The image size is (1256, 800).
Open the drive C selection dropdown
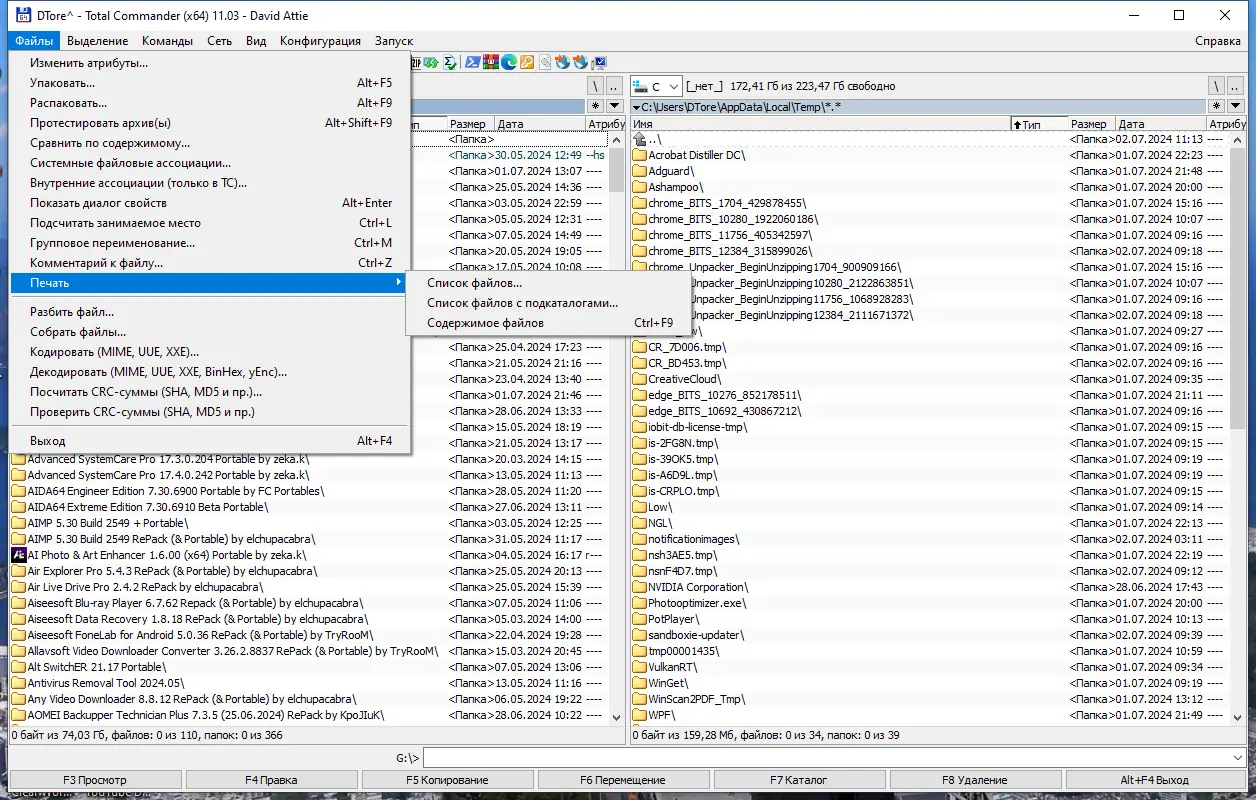[x=656, y=87]
